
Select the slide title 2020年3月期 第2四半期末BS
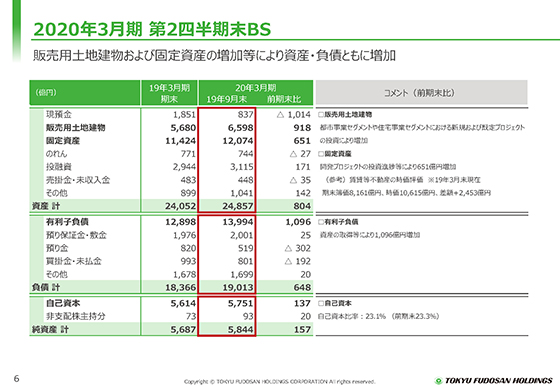(152, 29)
